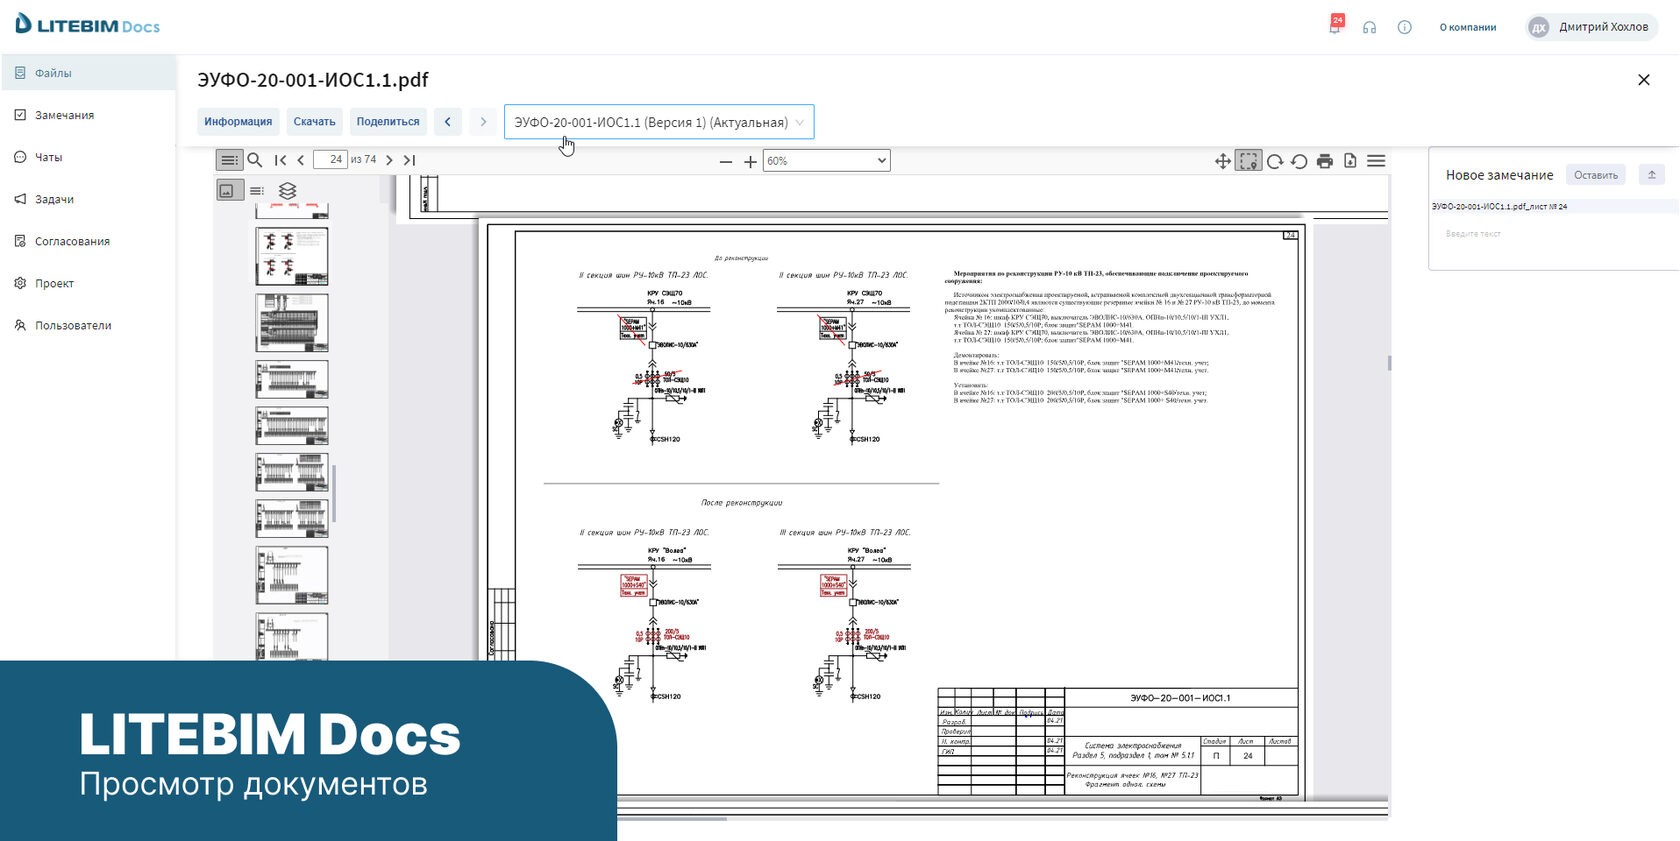Print the document via printer icon

[1325, 161]
